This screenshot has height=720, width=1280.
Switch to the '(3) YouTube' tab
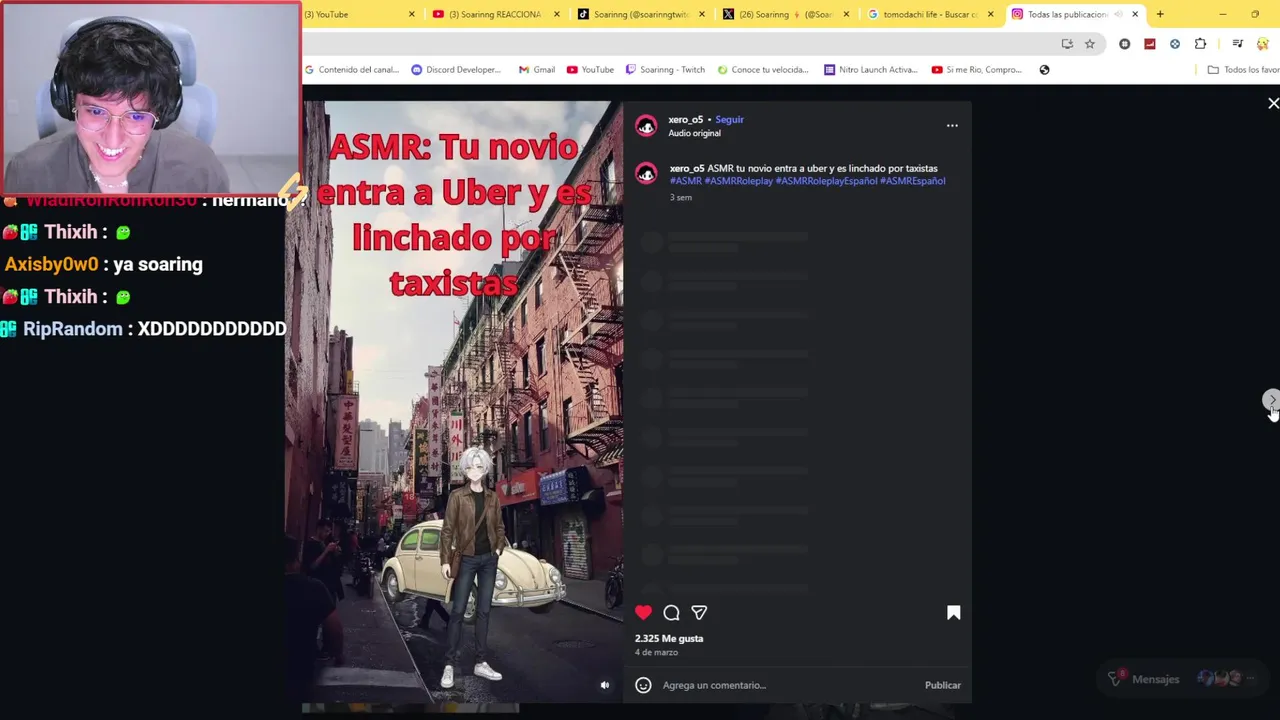tap(350, 14)
